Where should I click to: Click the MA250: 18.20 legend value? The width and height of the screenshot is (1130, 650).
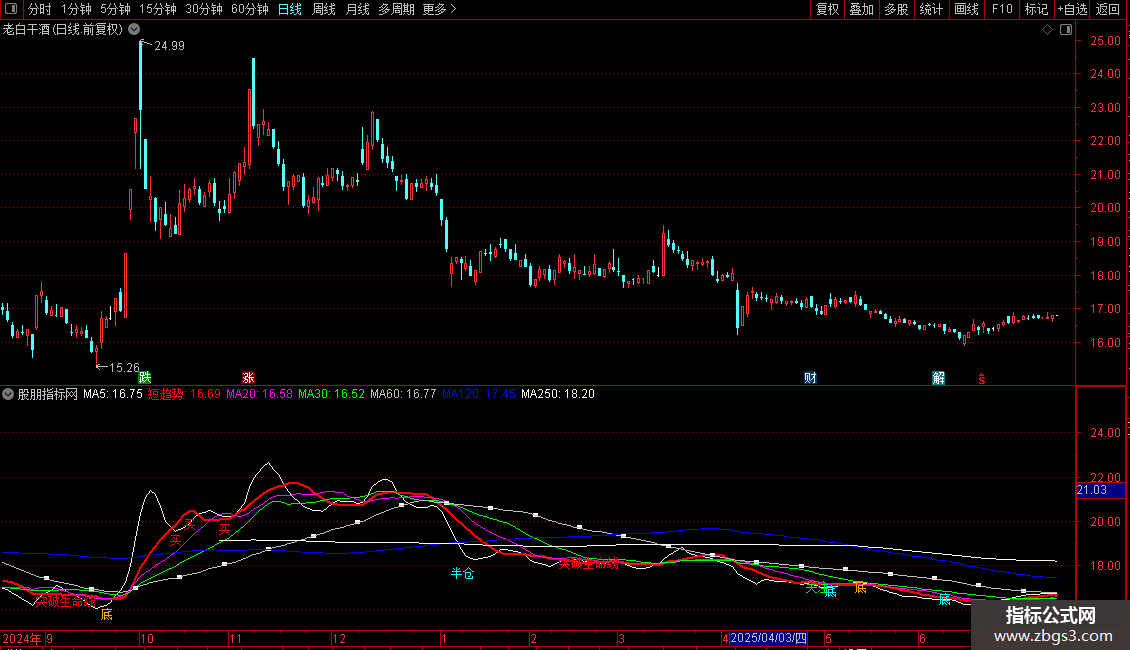pos(558,394)
